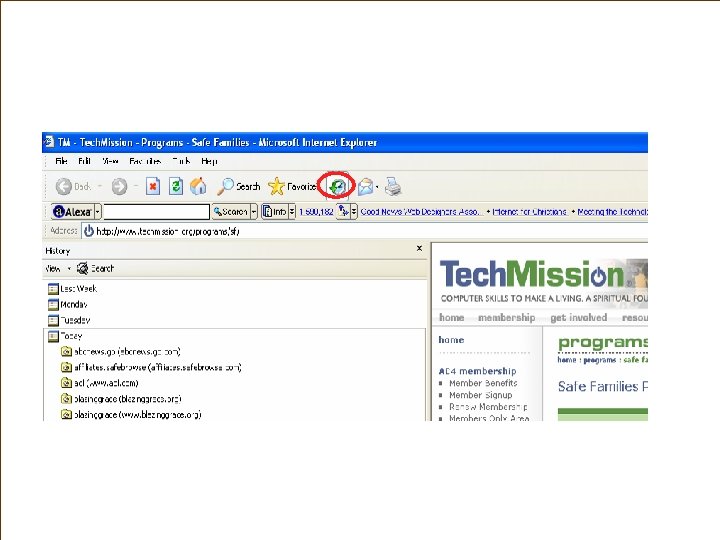
Task: Click the abcnews.go history folder icon
Action: (66, 352)
